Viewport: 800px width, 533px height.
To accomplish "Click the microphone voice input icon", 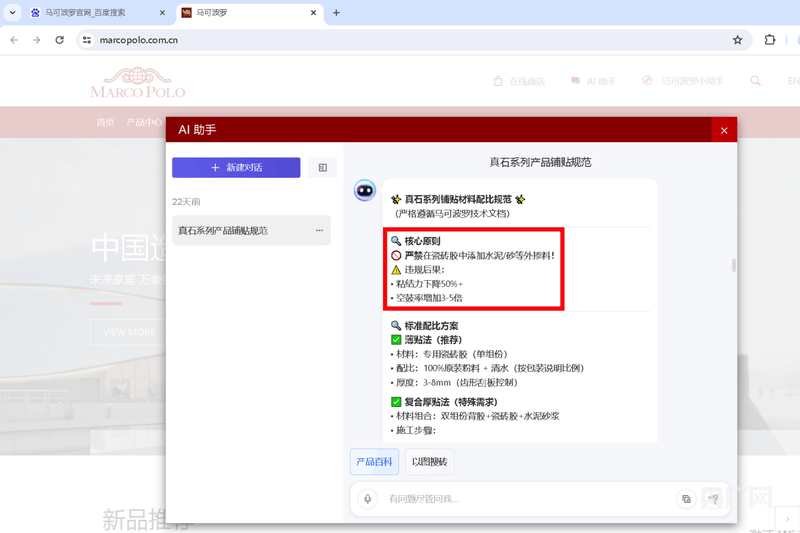I will [367, 499].
